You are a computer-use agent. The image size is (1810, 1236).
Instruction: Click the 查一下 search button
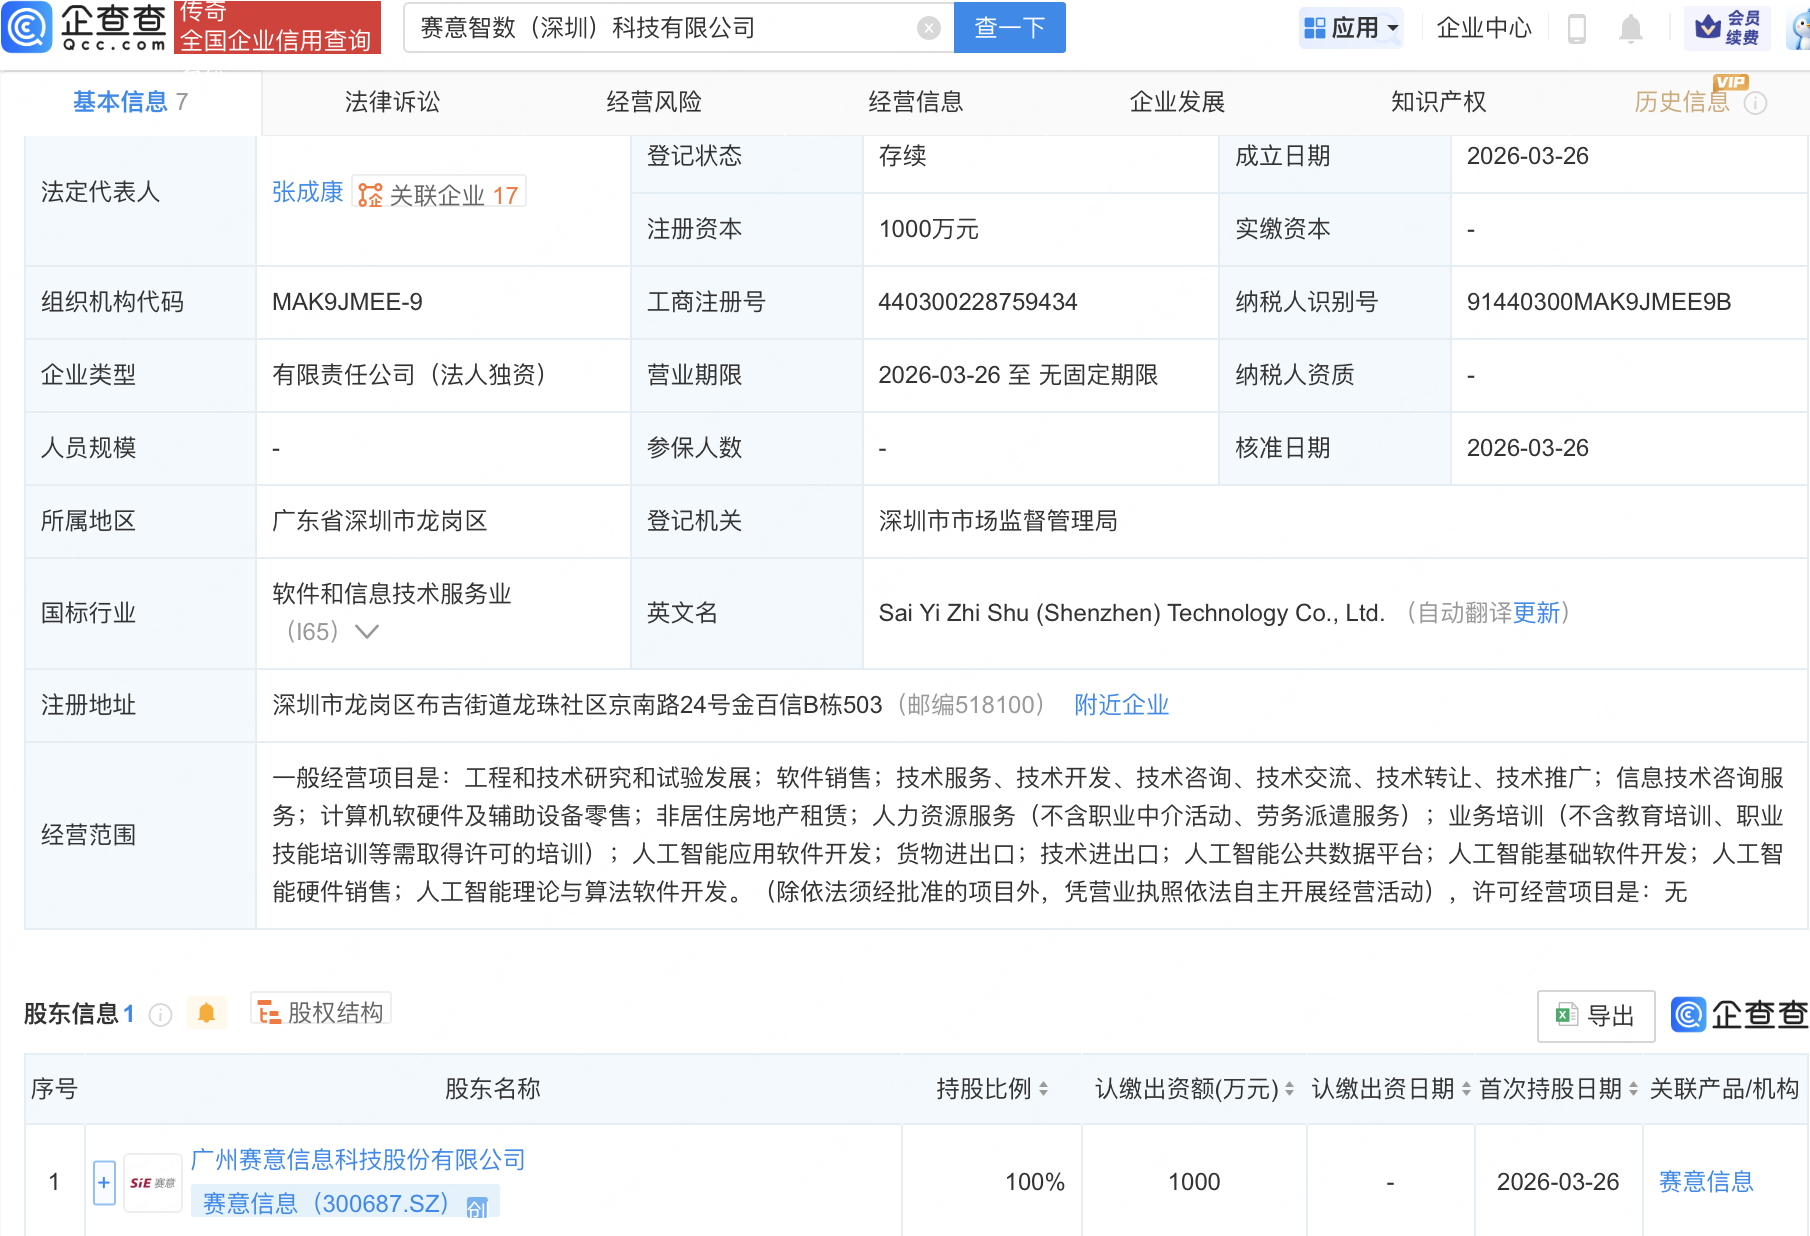tap(1008, 28)
